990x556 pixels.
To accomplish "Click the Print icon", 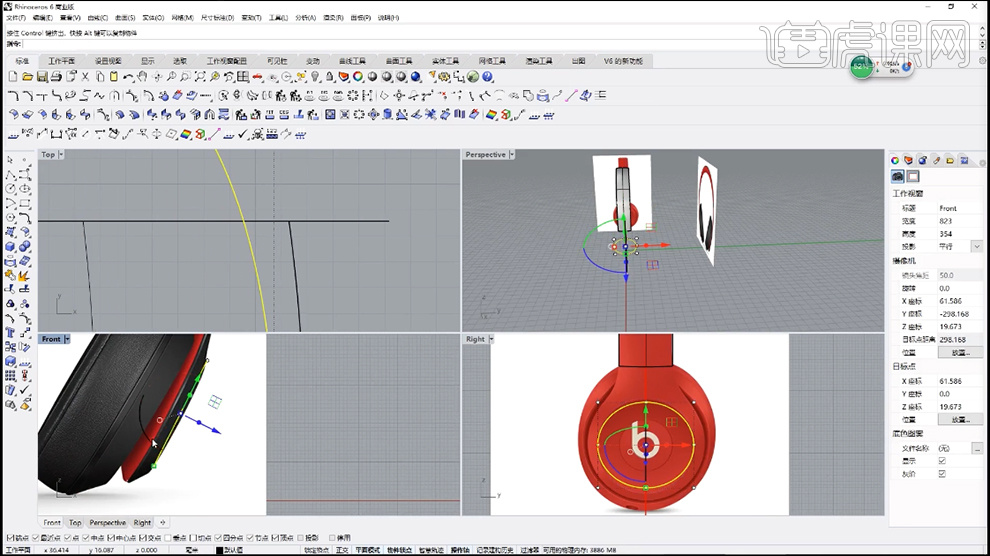I will (x=56, y=76).
